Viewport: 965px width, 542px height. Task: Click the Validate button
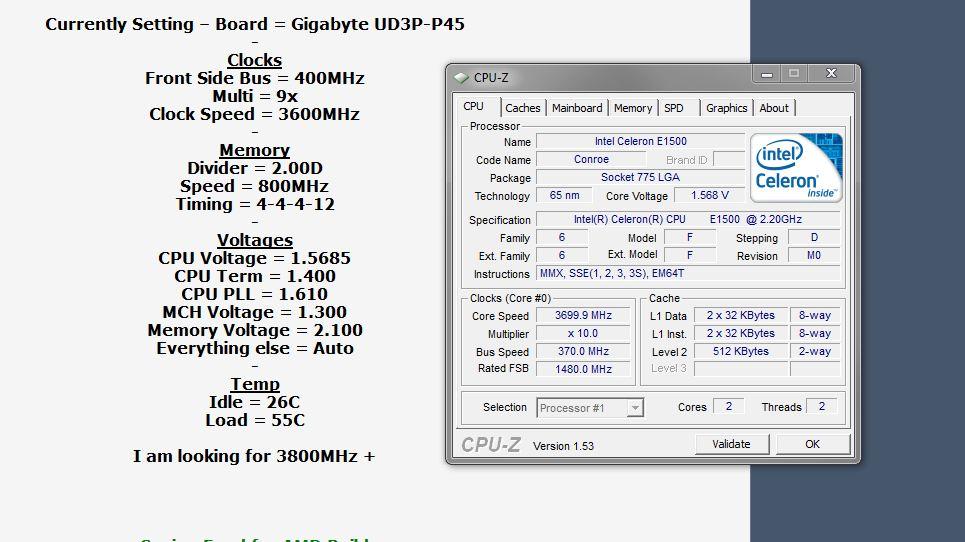[732, 444]
